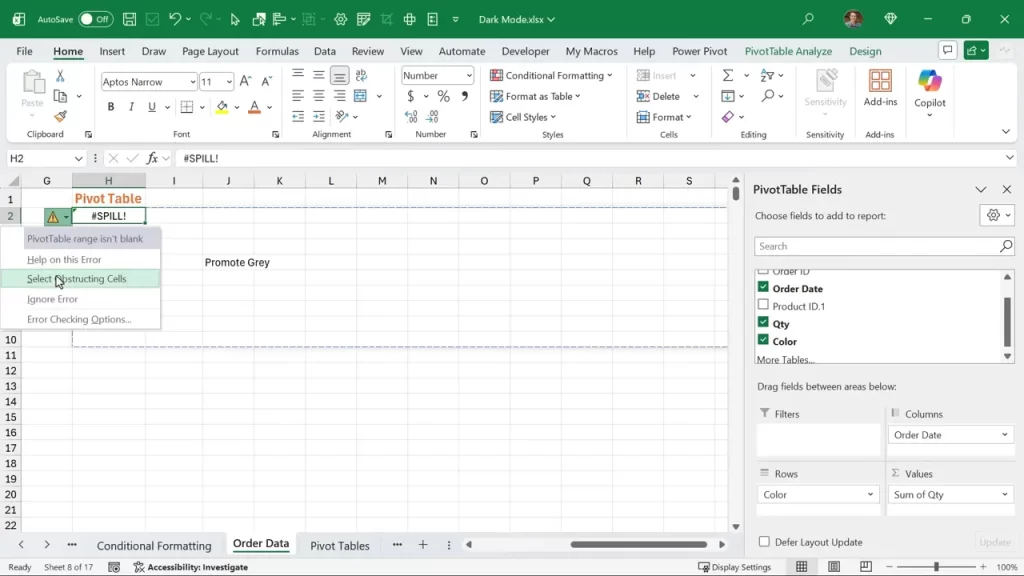
Task: Open the Number format dropdown
Action: coord(471,75)
